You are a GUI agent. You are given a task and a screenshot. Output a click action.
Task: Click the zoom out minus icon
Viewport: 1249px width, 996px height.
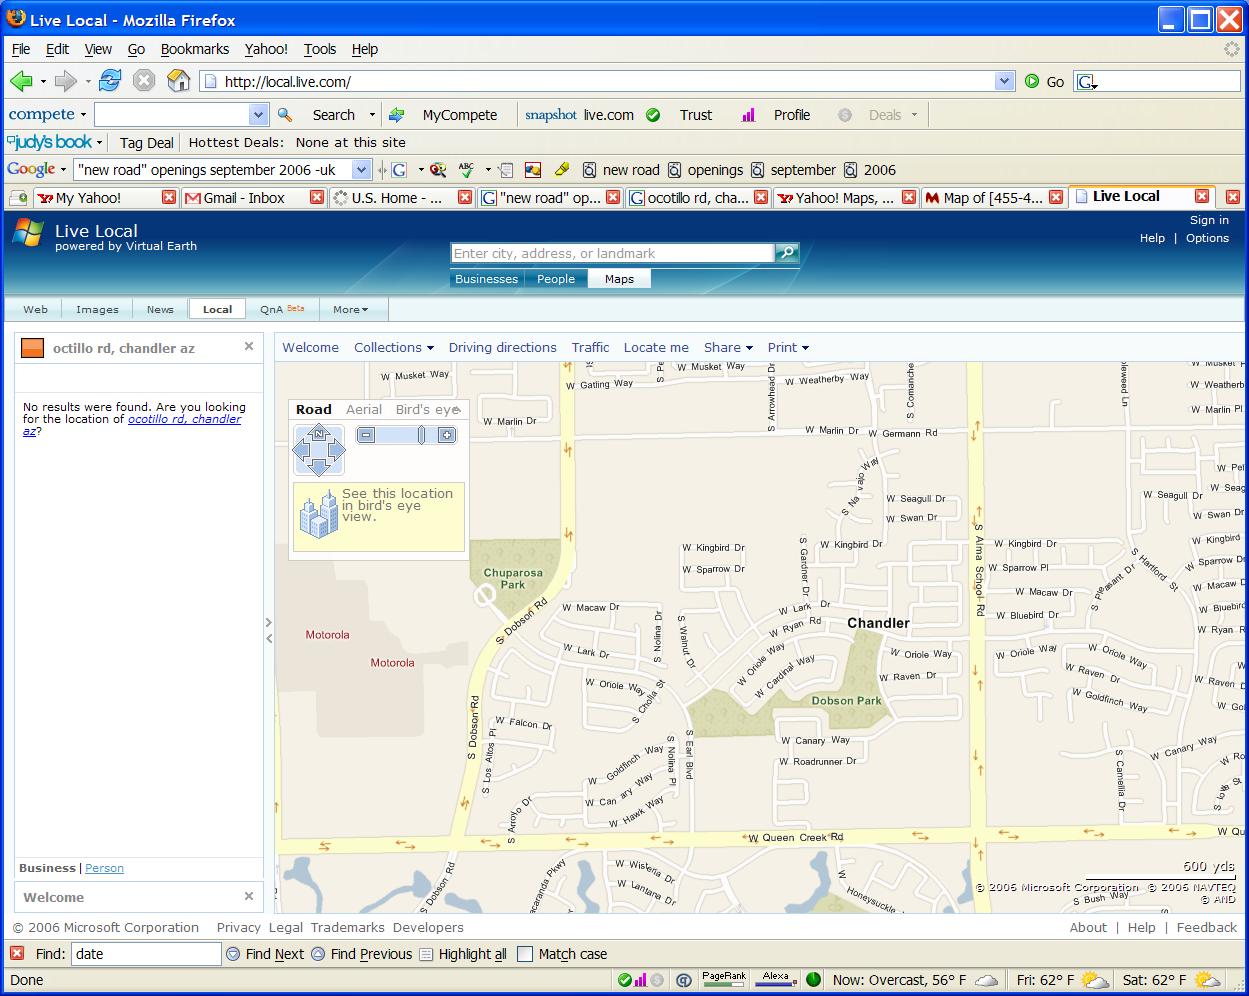(x=365, y=434)
